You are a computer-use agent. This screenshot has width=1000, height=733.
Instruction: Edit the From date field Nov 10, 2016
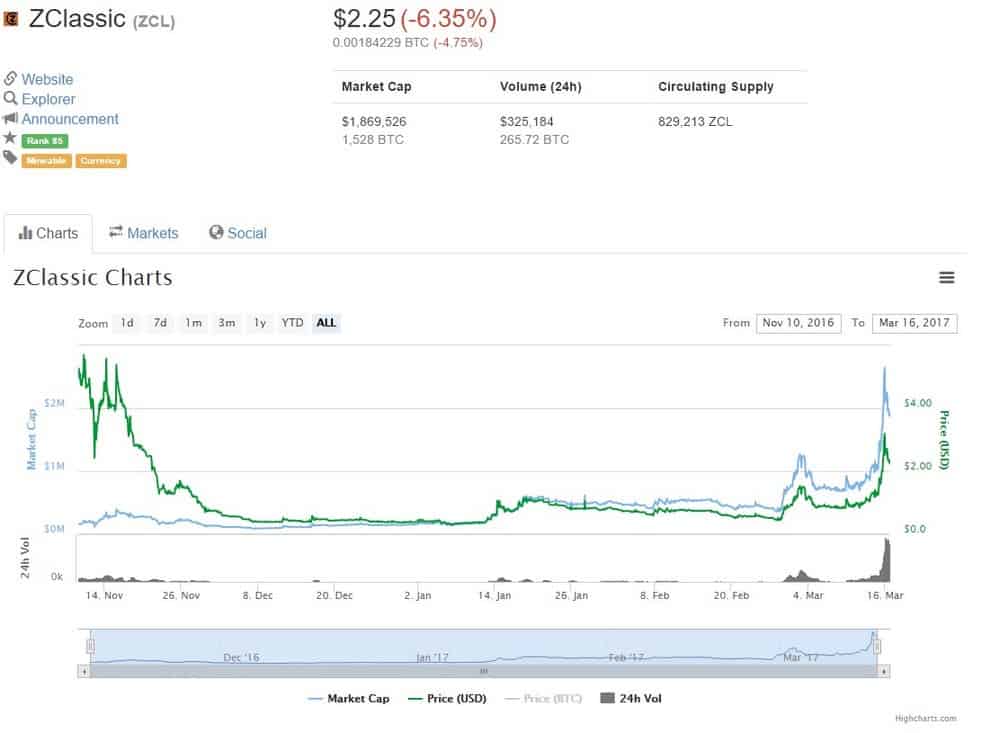[x=798, y=323]
